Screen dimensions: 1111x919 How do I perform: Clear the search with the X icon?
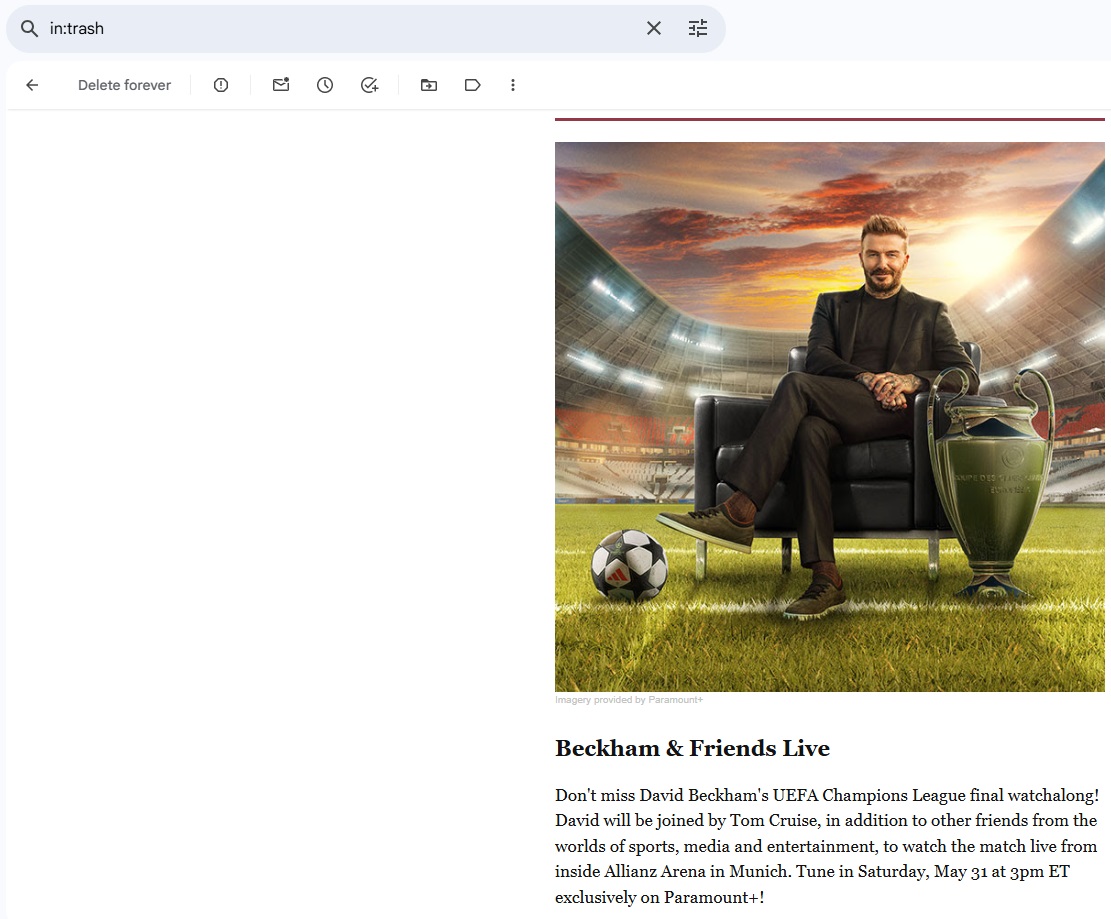(654, 28)
